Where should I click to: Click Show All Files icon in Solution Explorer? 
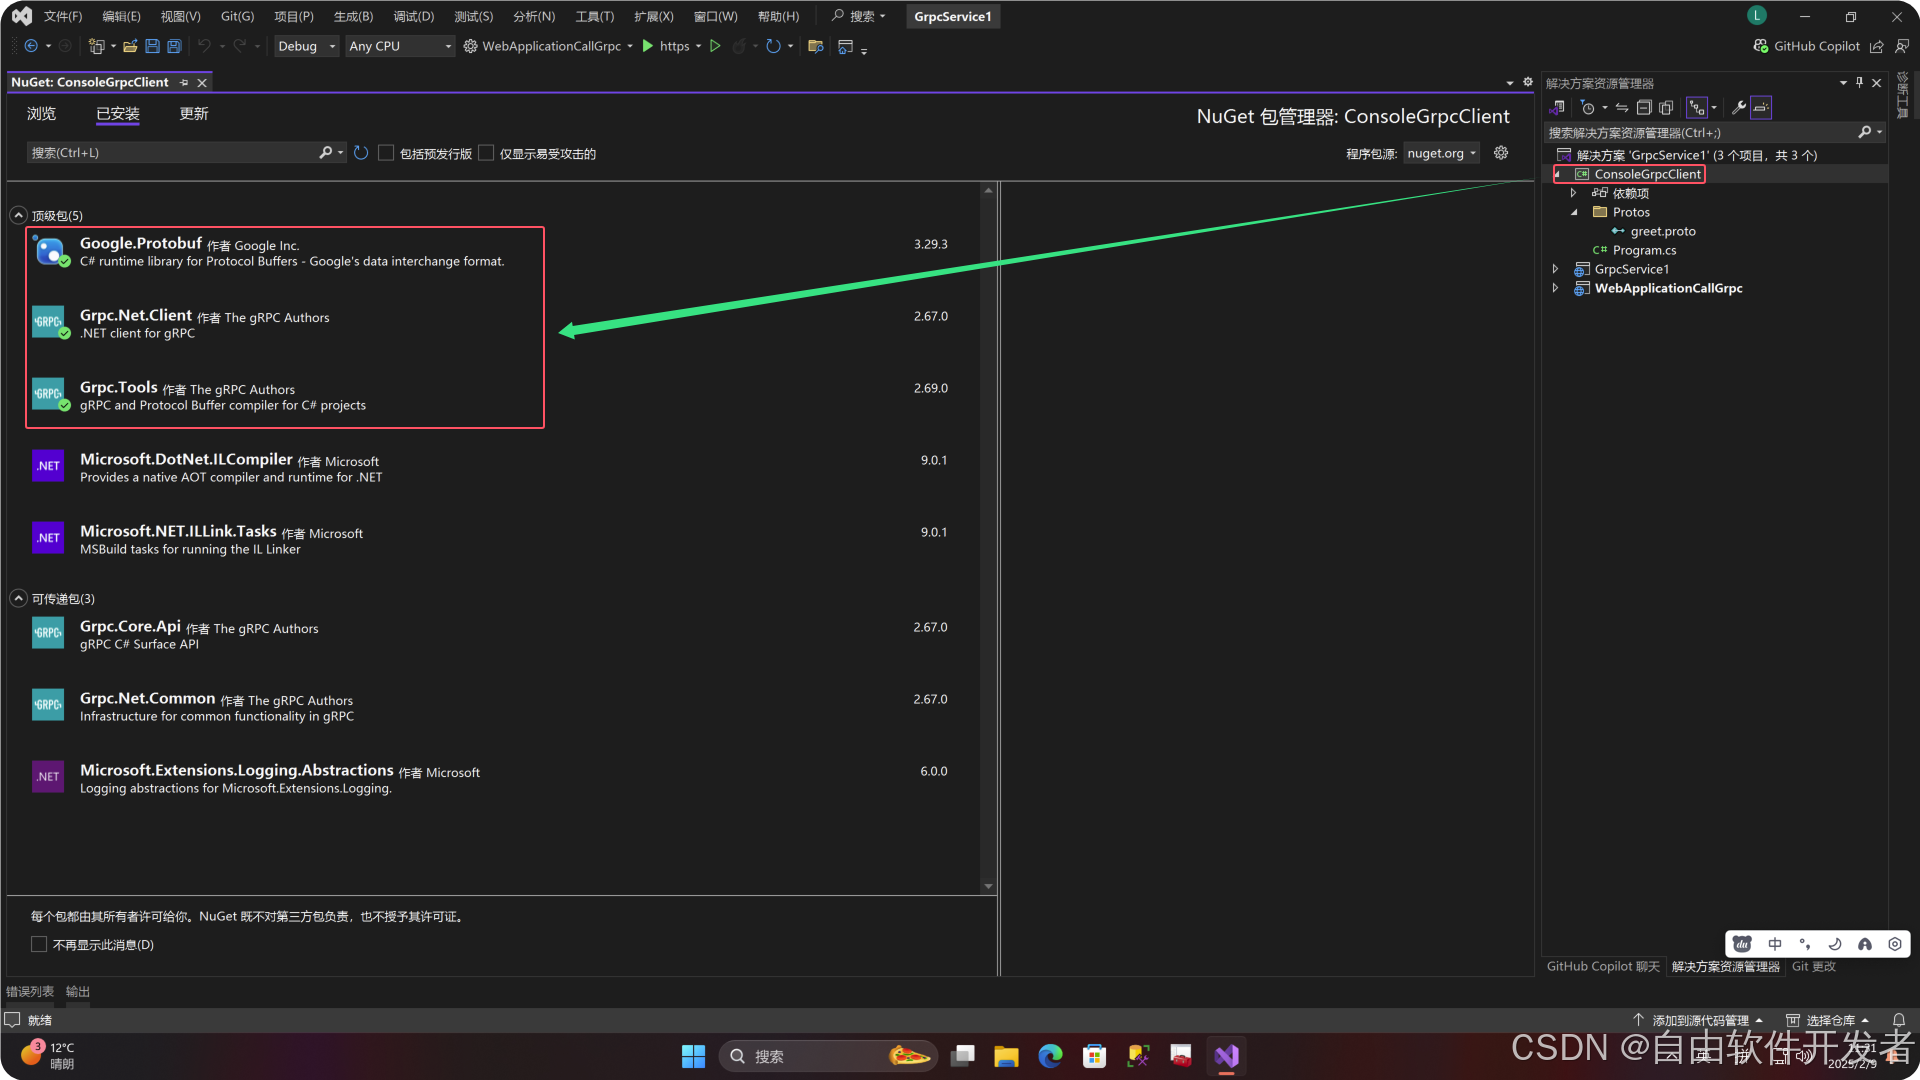pos(1666,108)
